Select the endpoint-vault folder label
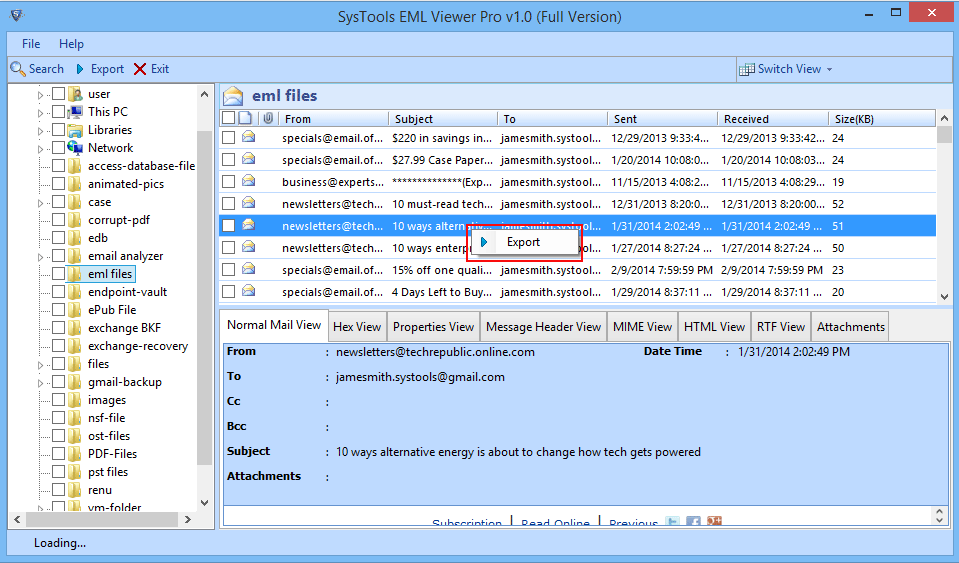This screenshot has width=959, height=563. click(127, 292)
